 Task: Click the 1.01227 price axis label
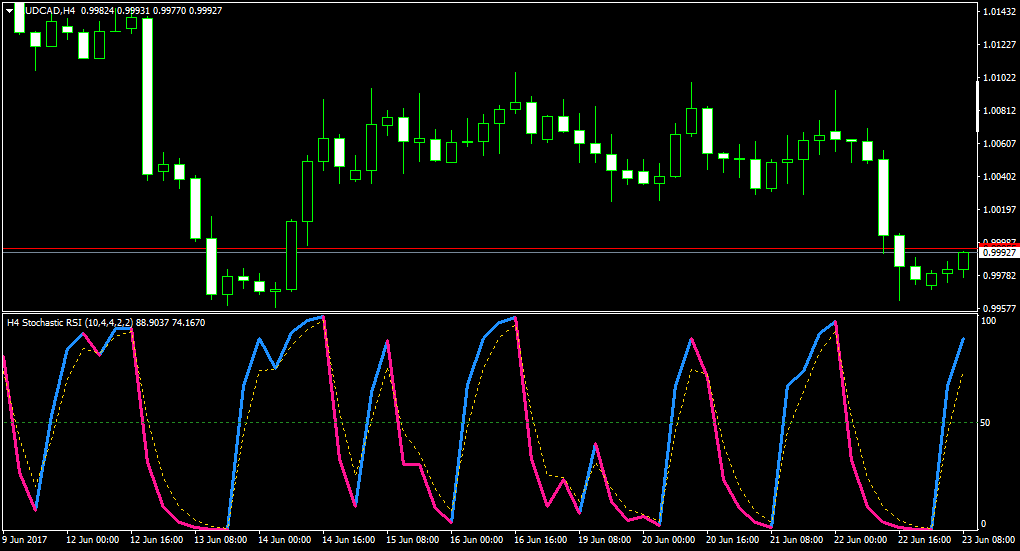(x=999, y=45)
